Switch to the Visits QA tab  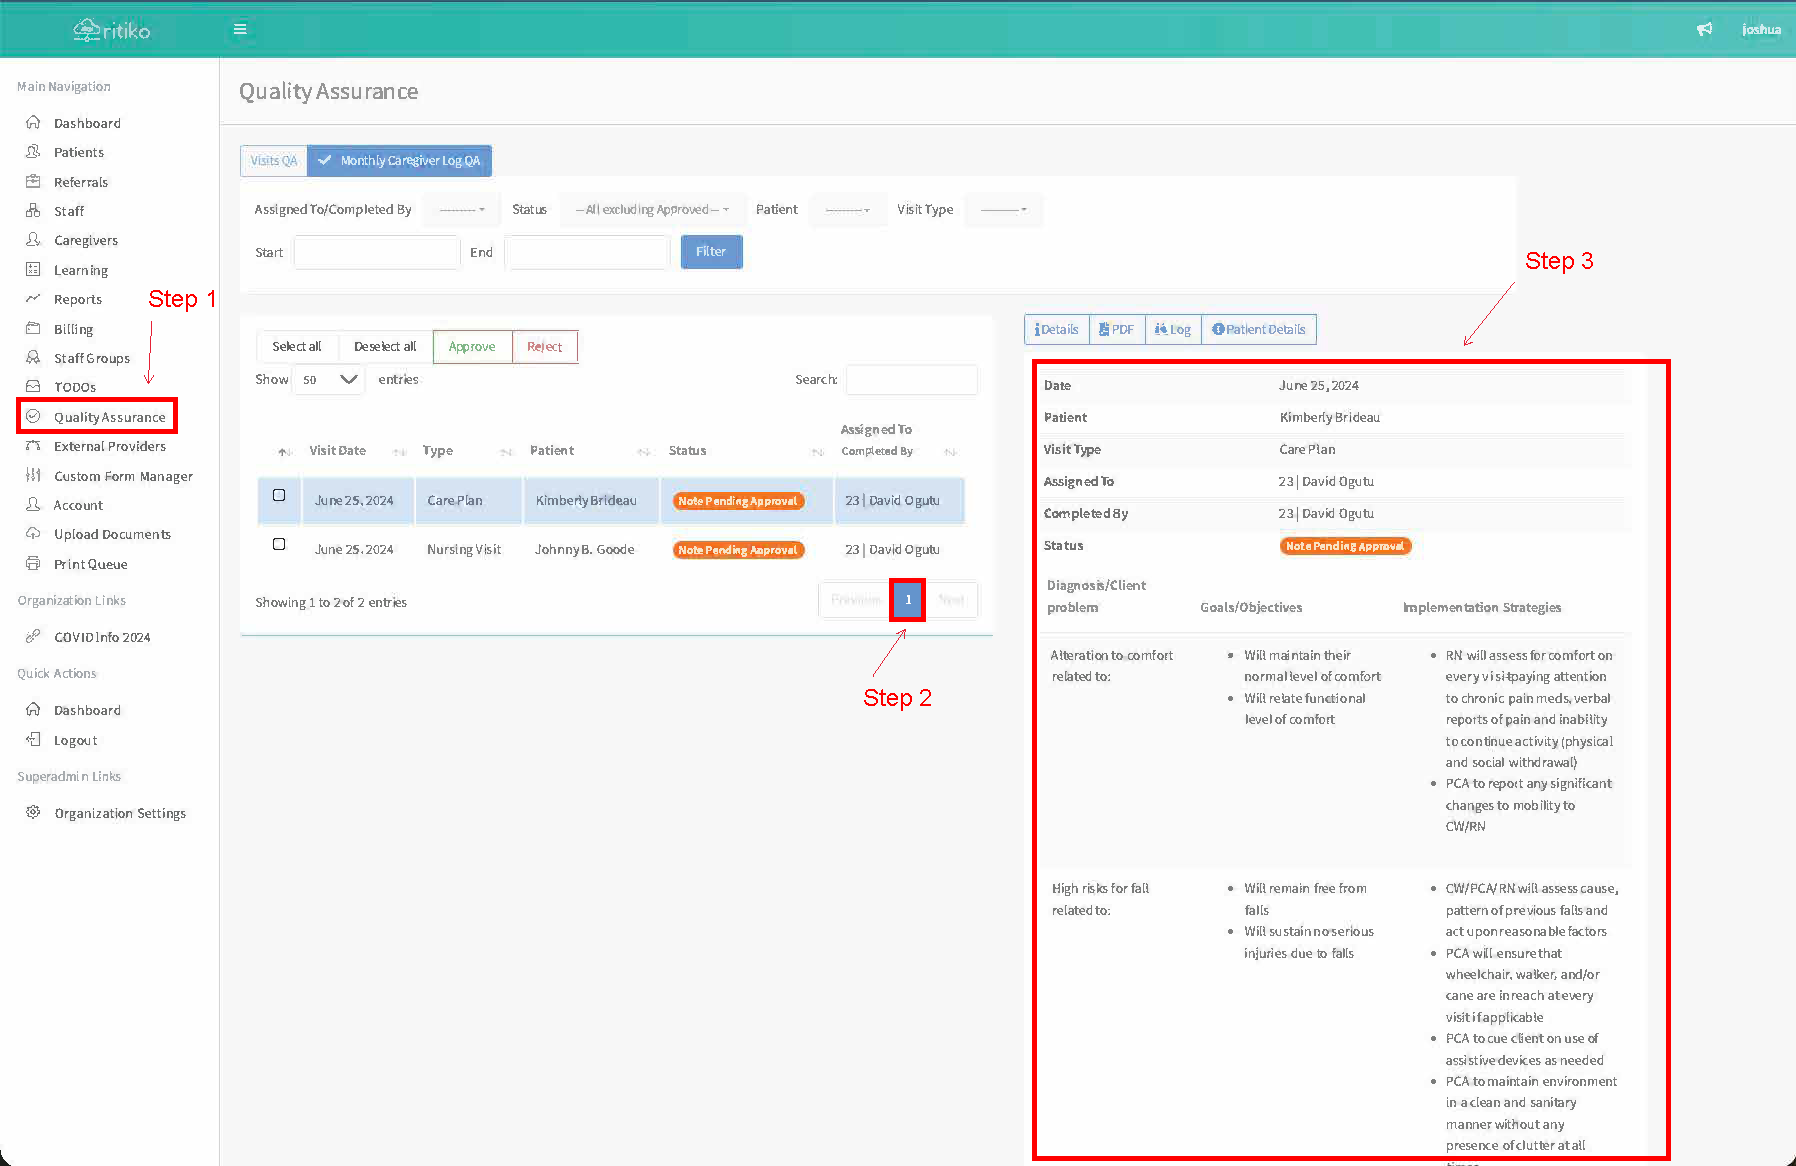[273, 161]
